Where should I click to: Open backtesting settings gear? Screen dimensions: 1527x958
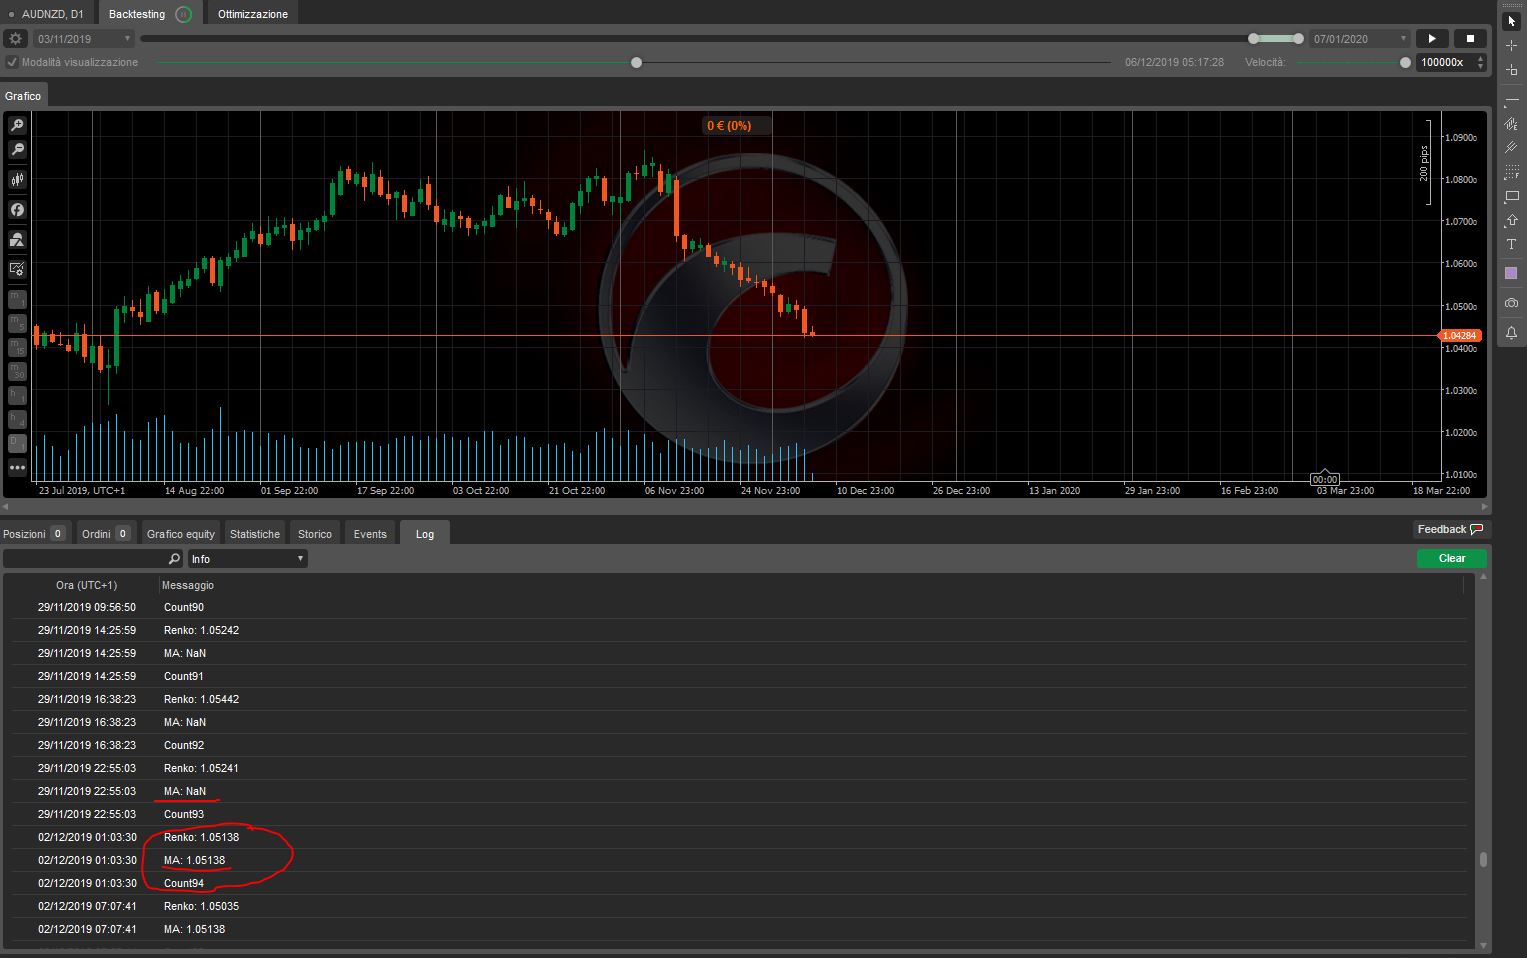click(15, 39)
